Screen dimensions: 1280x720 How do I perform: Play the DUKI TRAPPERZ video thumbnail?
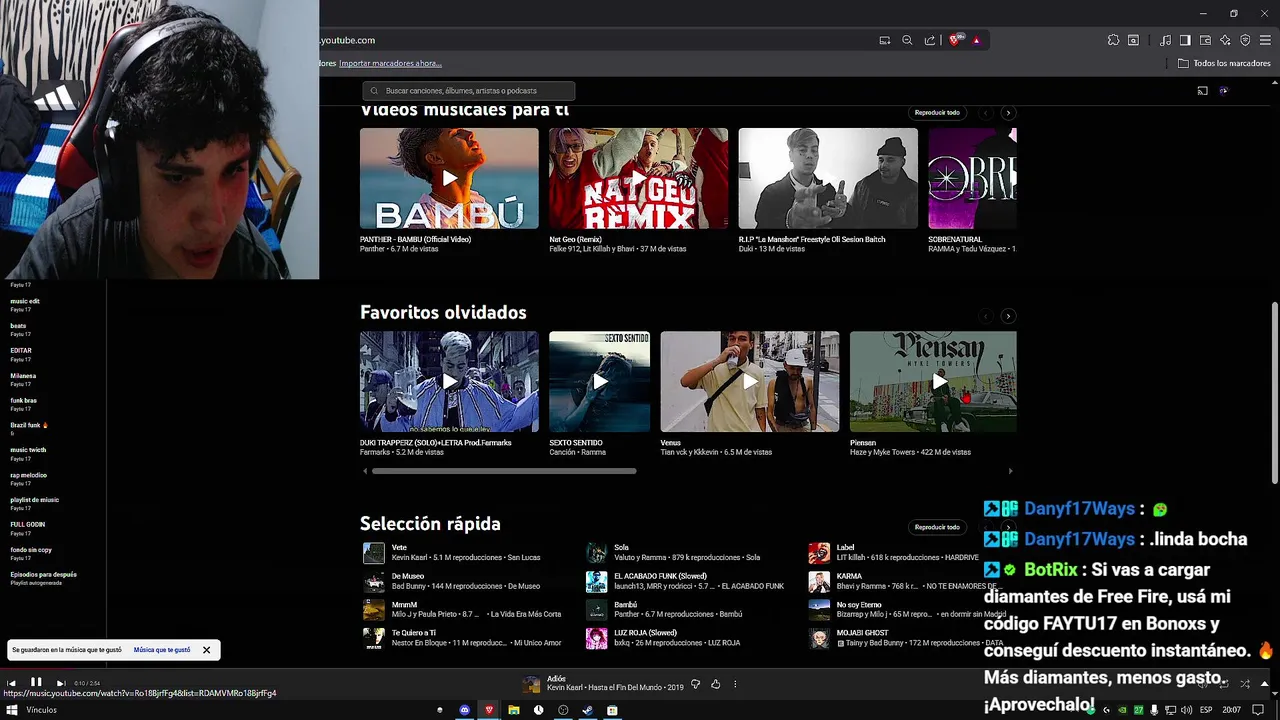point(449,381)
